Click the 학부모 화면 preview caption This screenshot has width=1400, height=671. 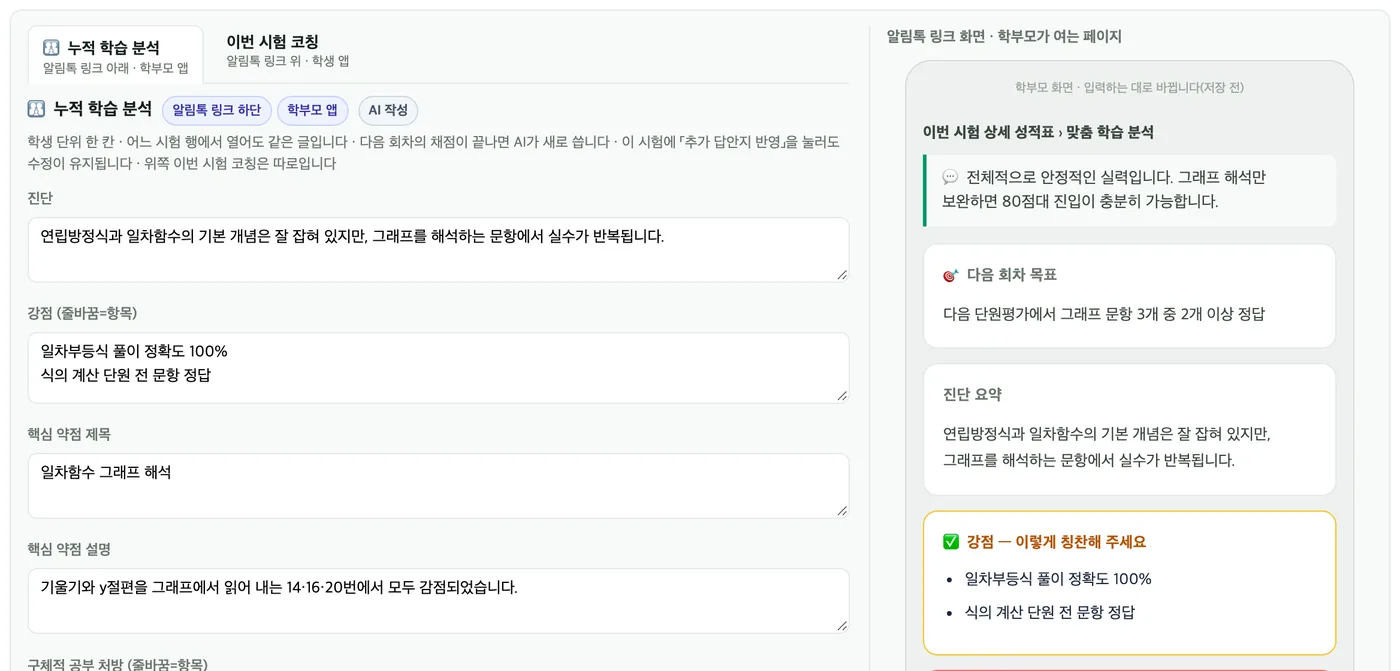coord(1129,88)
